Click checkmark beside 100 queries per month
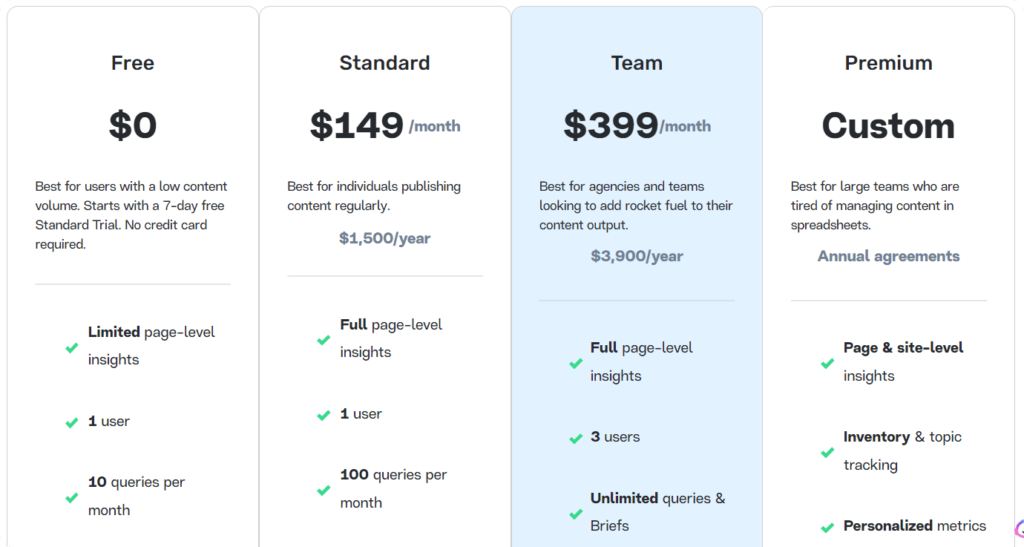1024x547 pixels. point(323,490)
